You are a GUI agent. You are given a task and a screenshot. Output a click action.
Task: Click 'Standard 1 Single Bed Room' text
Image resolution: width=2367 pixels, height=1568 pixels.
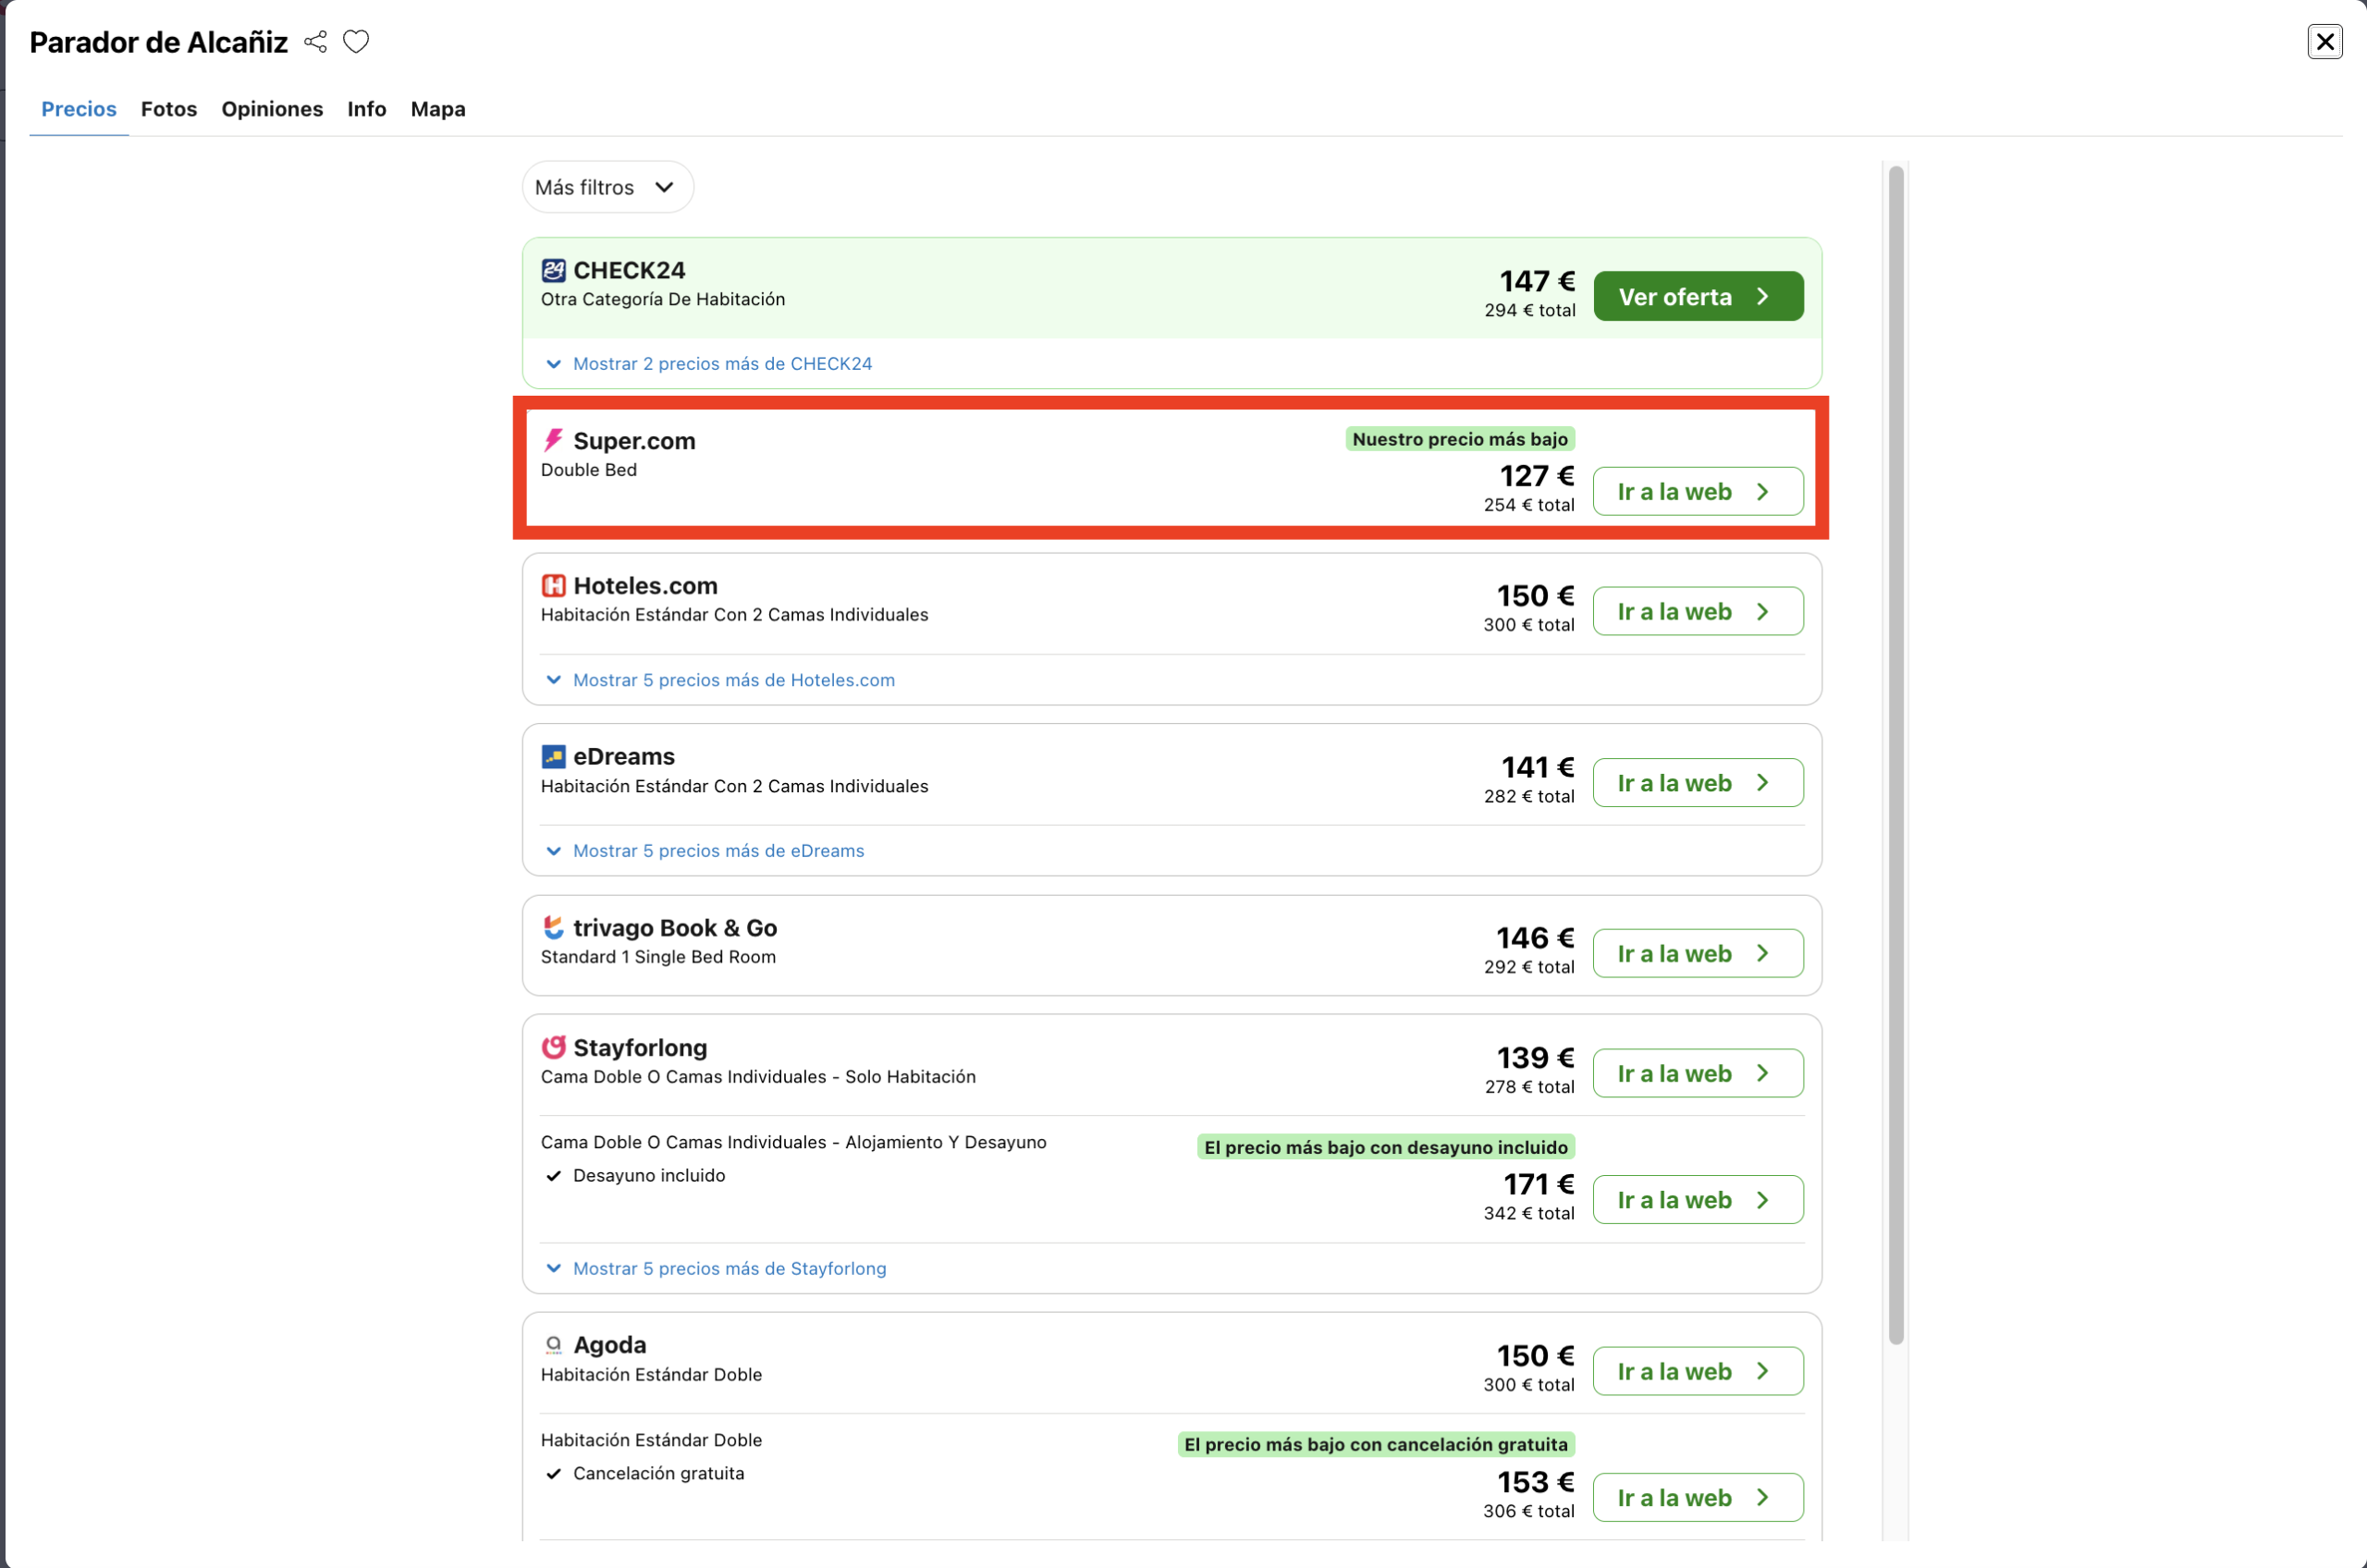point(658,957)
